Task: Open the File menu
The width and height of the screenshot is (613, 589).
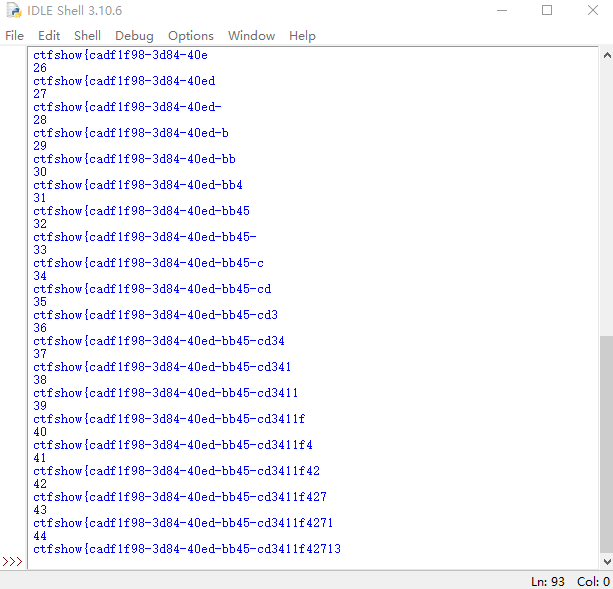Action: (14, 36)
